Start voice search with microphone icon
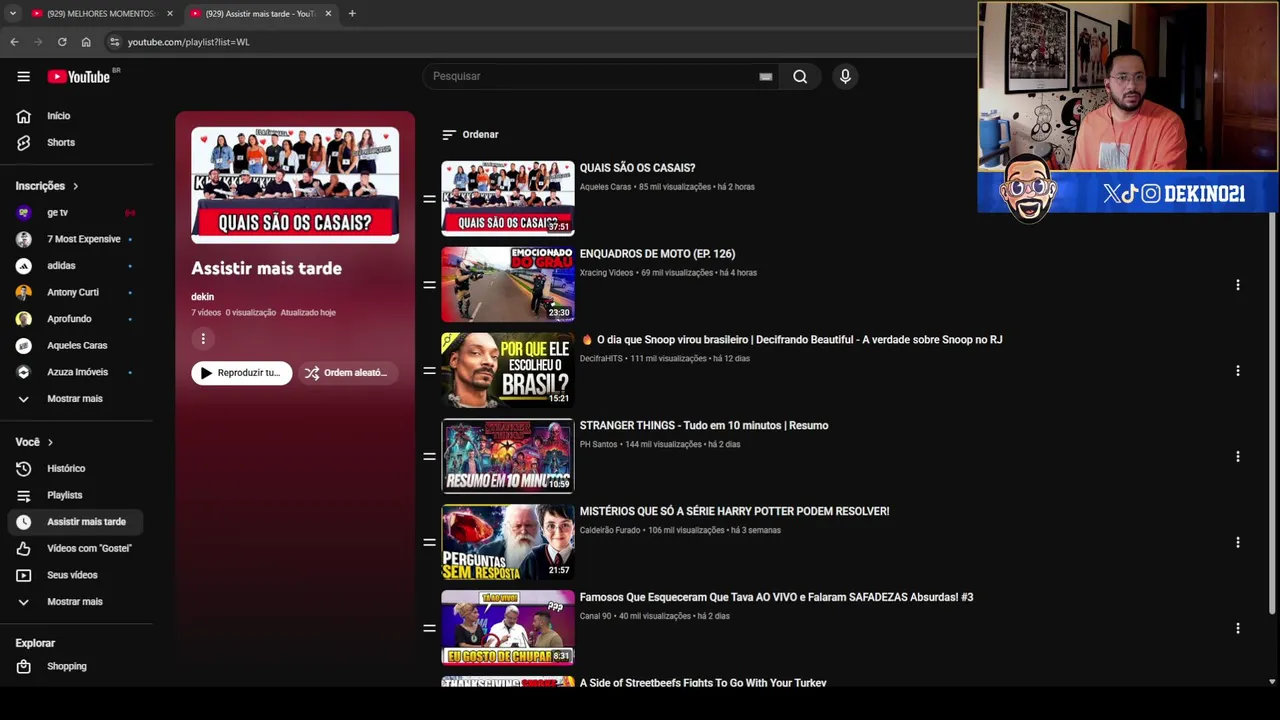Image resolution: width=1280 pixels, height=720 pixels. coord(845,76)
